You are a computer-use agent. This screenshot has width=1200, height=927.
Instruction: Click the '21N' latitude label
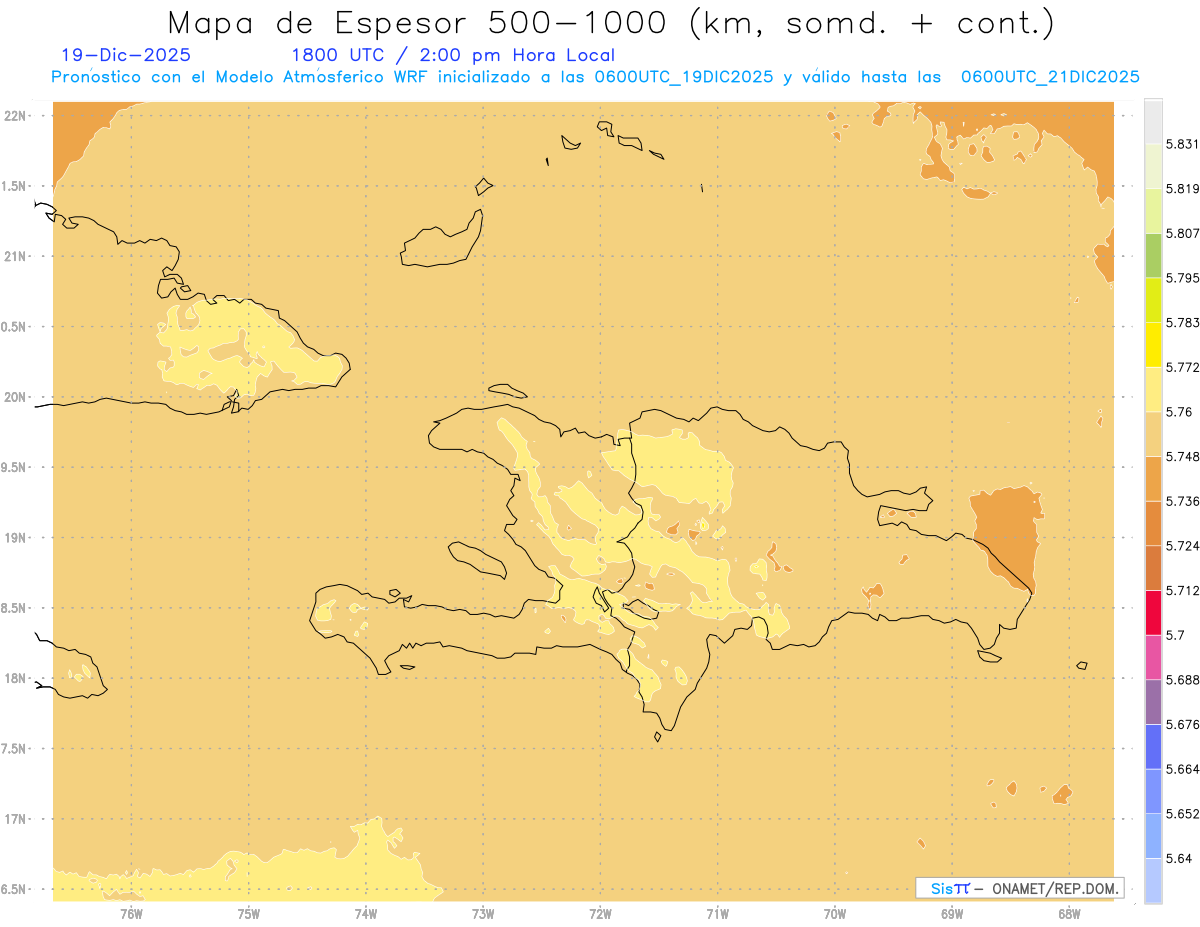click(16, 256)
